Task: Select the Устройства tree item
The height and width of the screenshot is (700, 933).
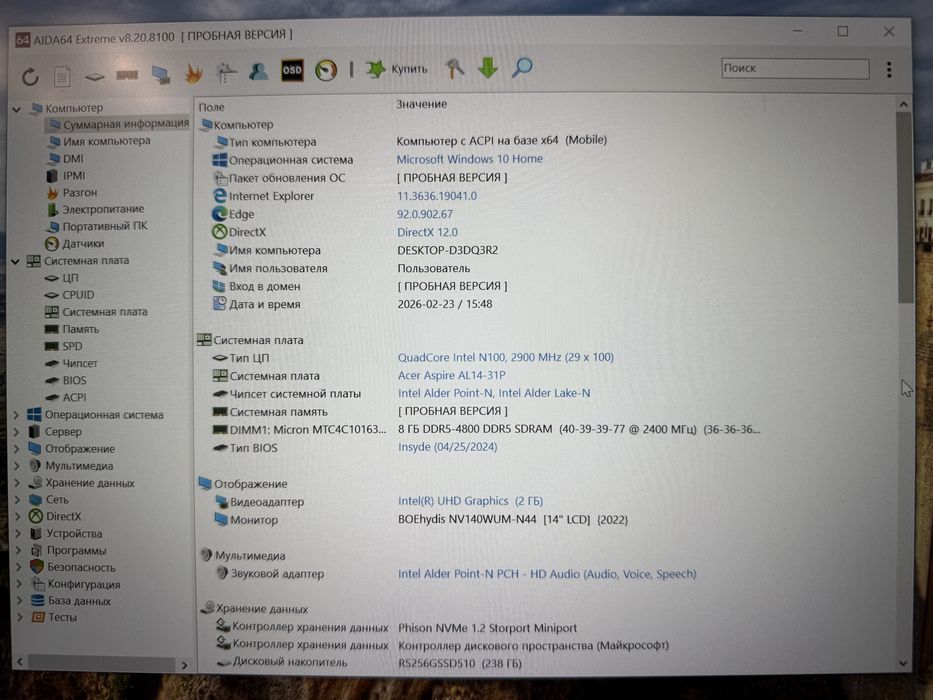Action: coord(66,534)
